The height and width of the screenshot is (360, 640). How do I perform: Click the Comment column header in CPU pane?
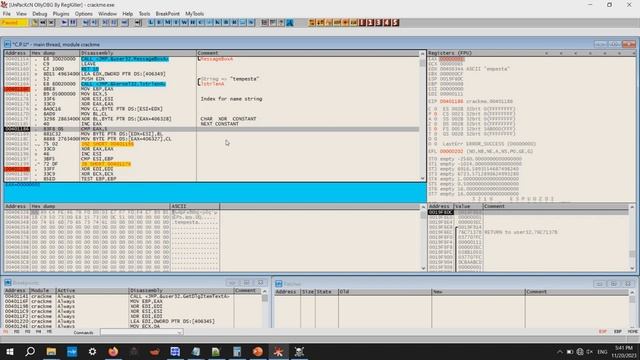click(x=308, y=53)
